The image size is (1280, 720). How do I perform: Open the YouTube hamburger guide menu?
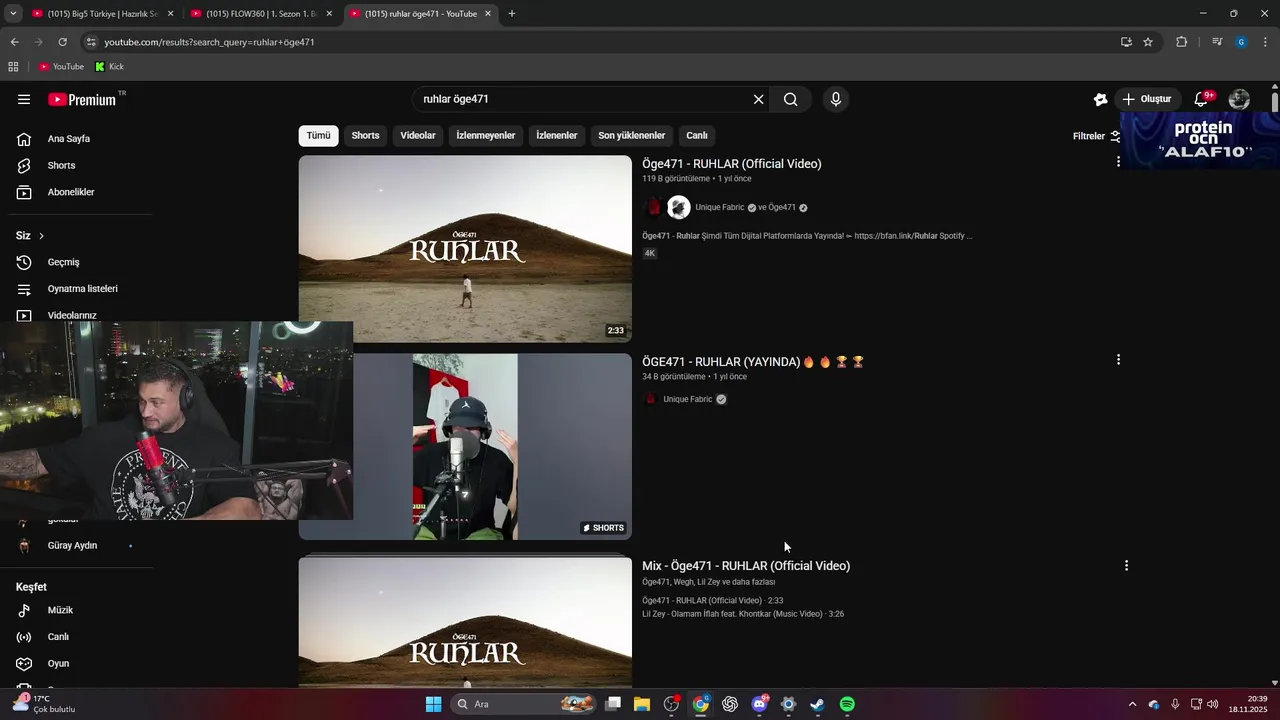tap(24, 99)
